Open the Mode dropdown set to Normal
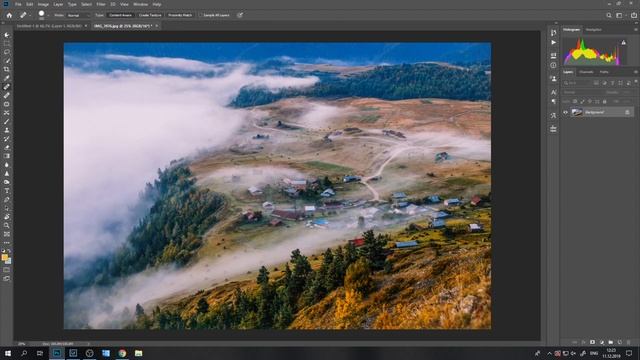 click(x=78, y=15)
